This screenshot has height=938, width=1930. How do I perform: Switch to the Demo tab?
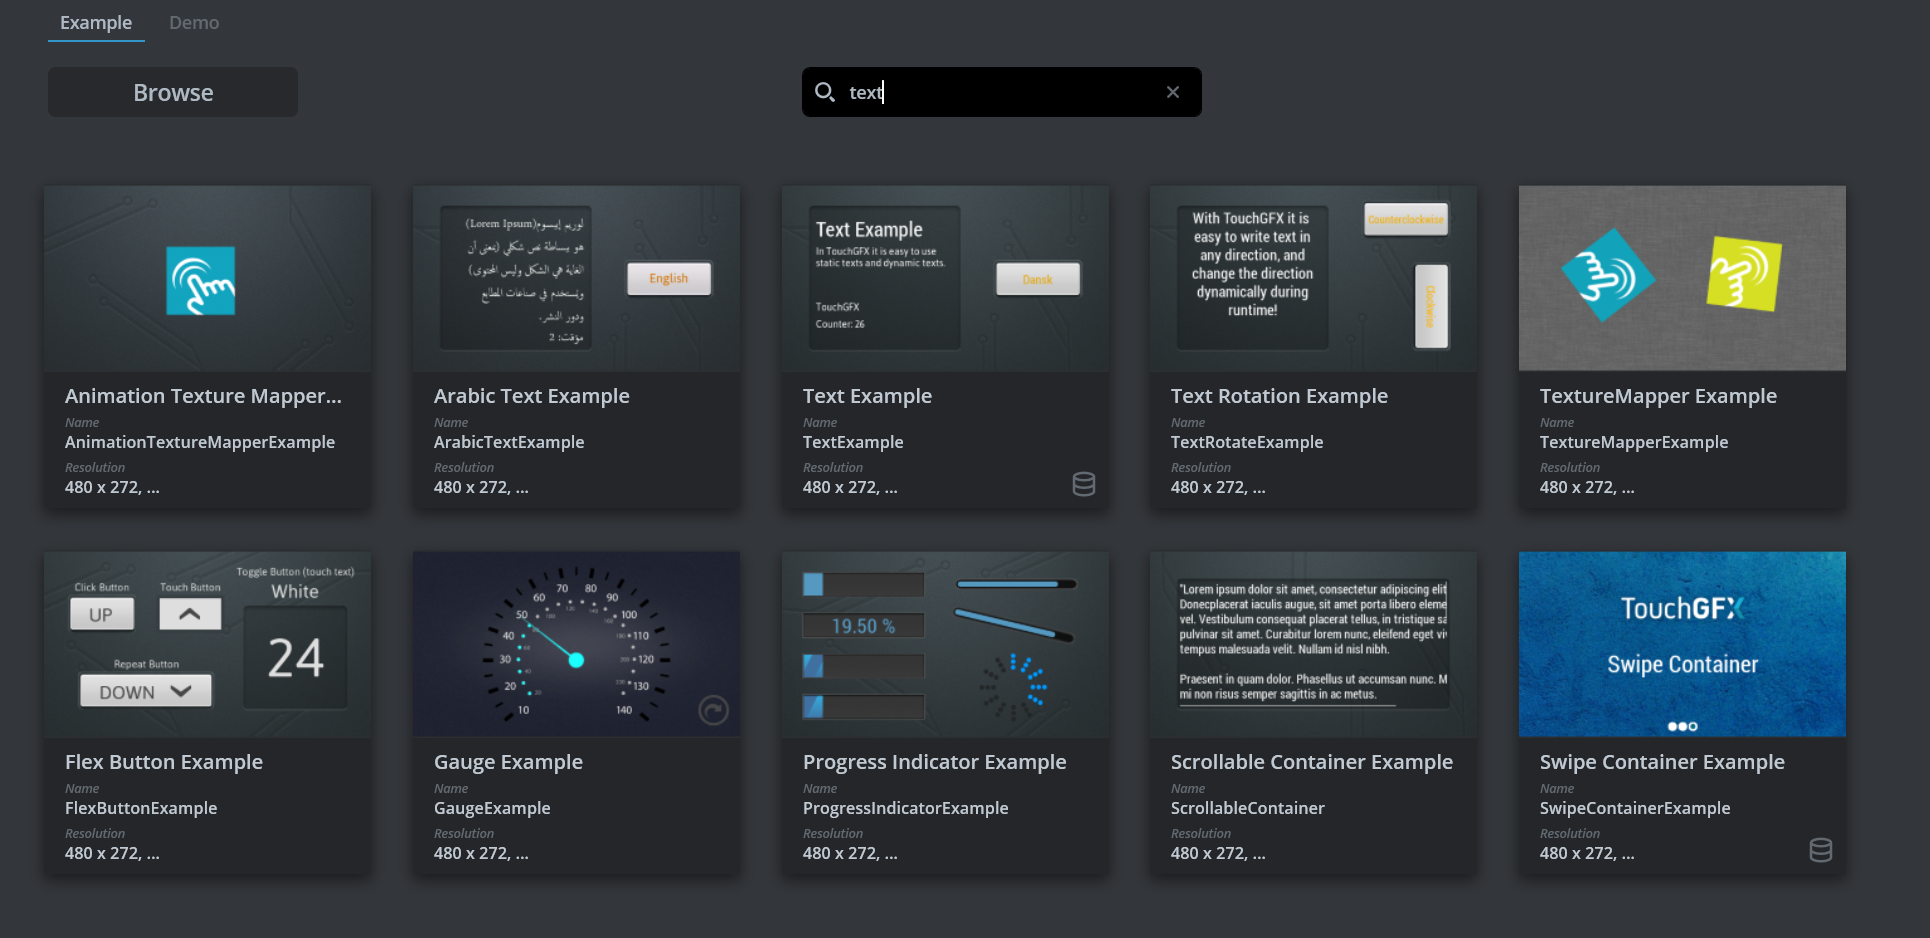(x=194, y=22)
